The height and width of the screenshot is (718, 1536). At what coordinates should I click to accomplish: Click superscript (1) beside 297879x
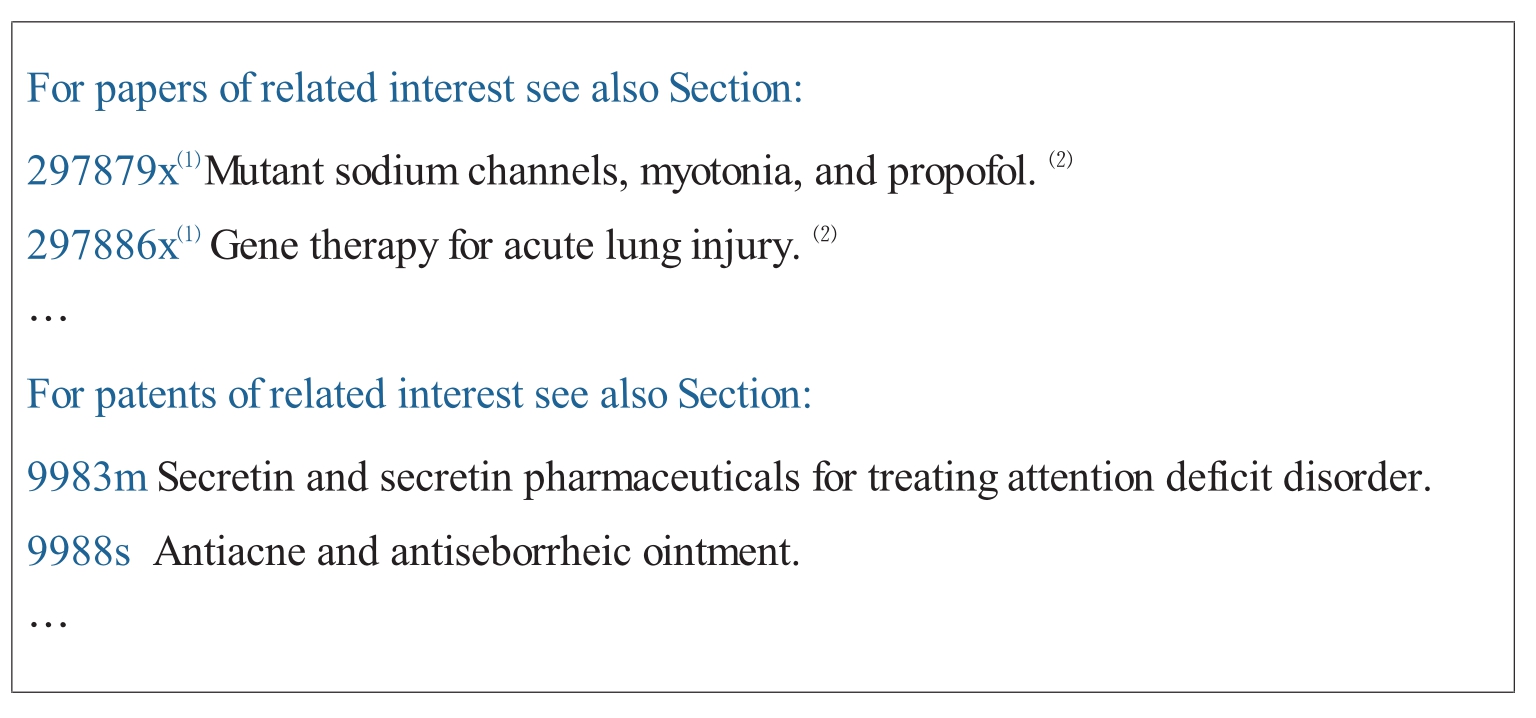(189, 159)
